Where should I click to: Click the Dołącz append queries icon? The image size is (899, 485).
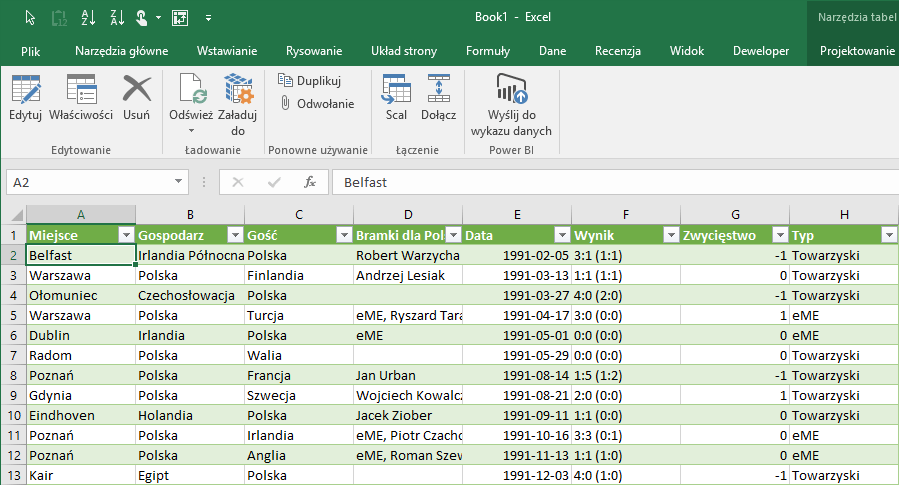[438, 99]
